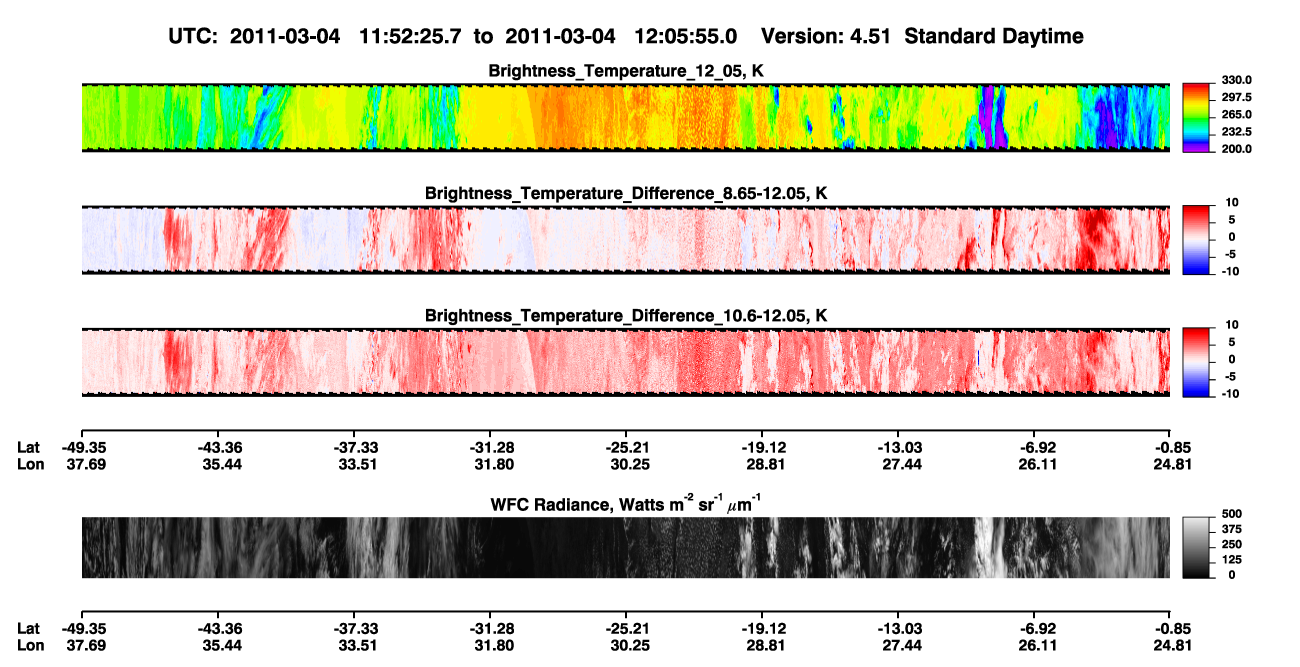Select the 'Brightness_Temperature_12_05, K' panel title

coord(626,71)
